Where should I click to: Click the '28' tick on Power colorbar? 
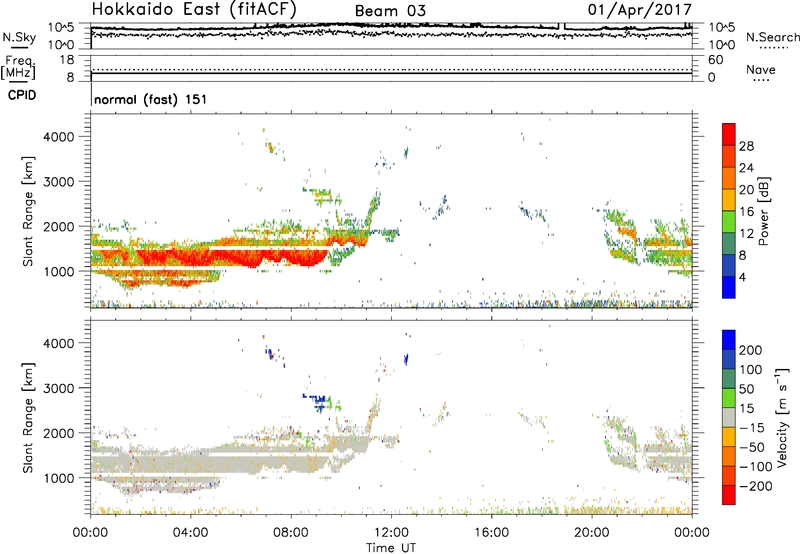(x=746, y=146)
